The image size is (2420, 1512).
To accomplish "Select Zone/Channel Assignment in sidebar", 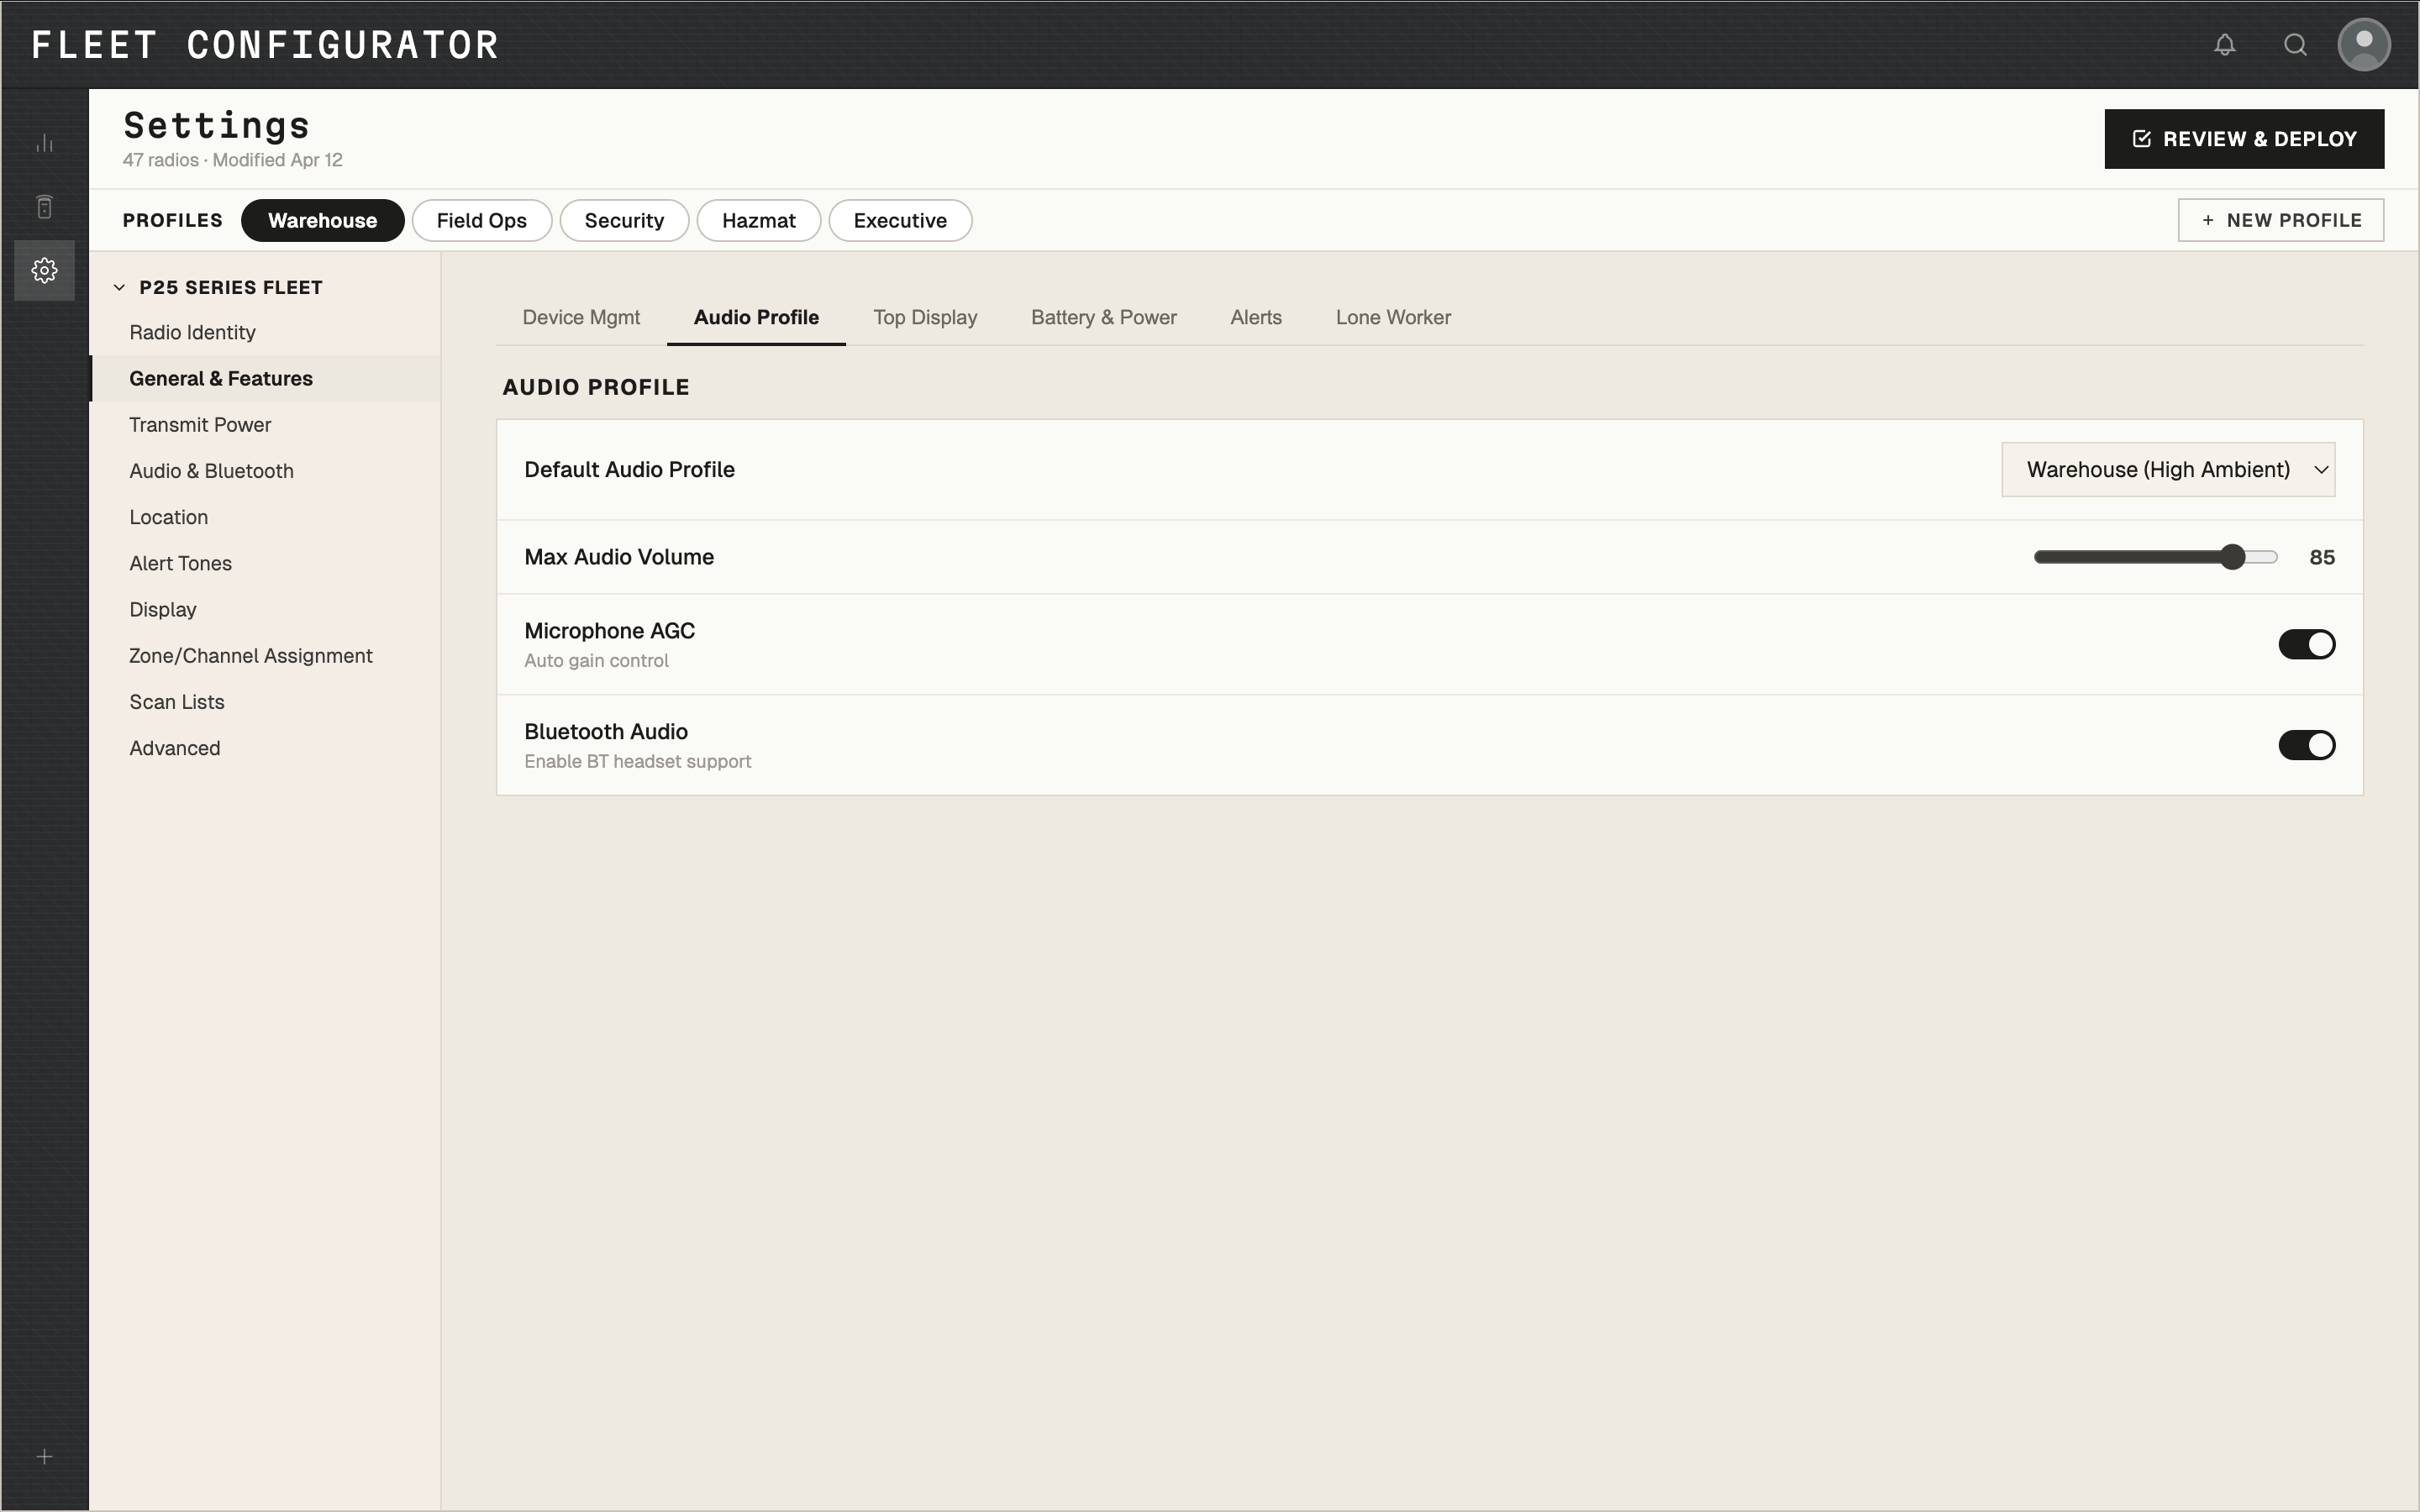I will point(250,656).
